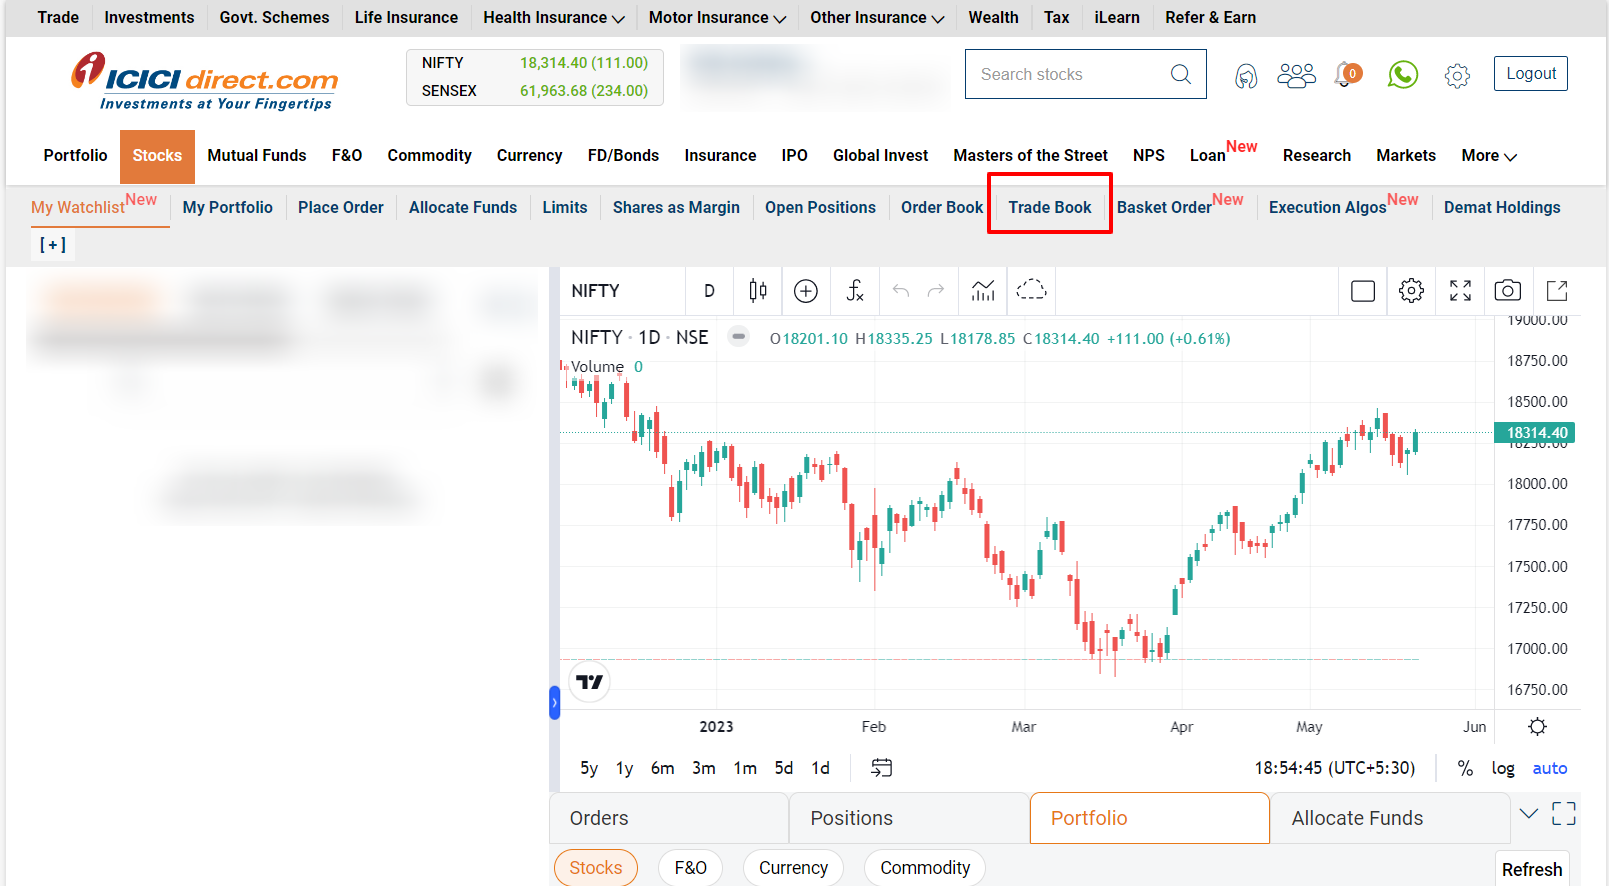Viewport: 1609px width, 886px height.
Task: Switch to the Positions tab
Action: (x=851, y=818)
